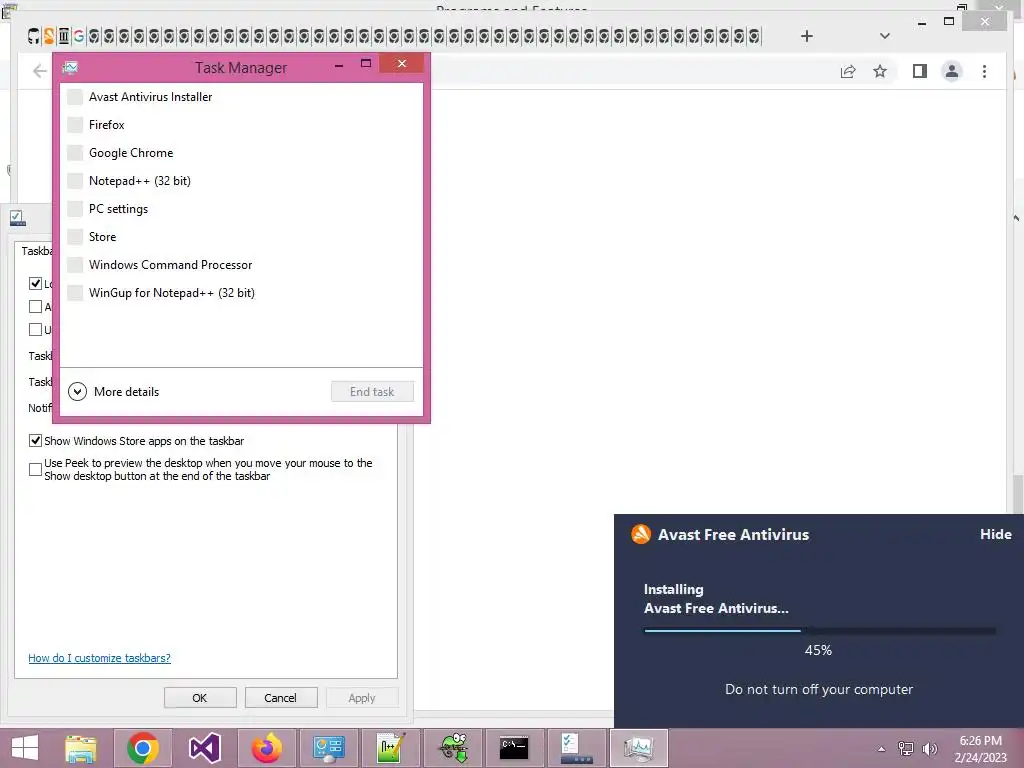Show hidden tray icons arrow
Image resolution: width=1024 pixels, height=768 pixels.
pyautogui.click(x=882, y=749)
